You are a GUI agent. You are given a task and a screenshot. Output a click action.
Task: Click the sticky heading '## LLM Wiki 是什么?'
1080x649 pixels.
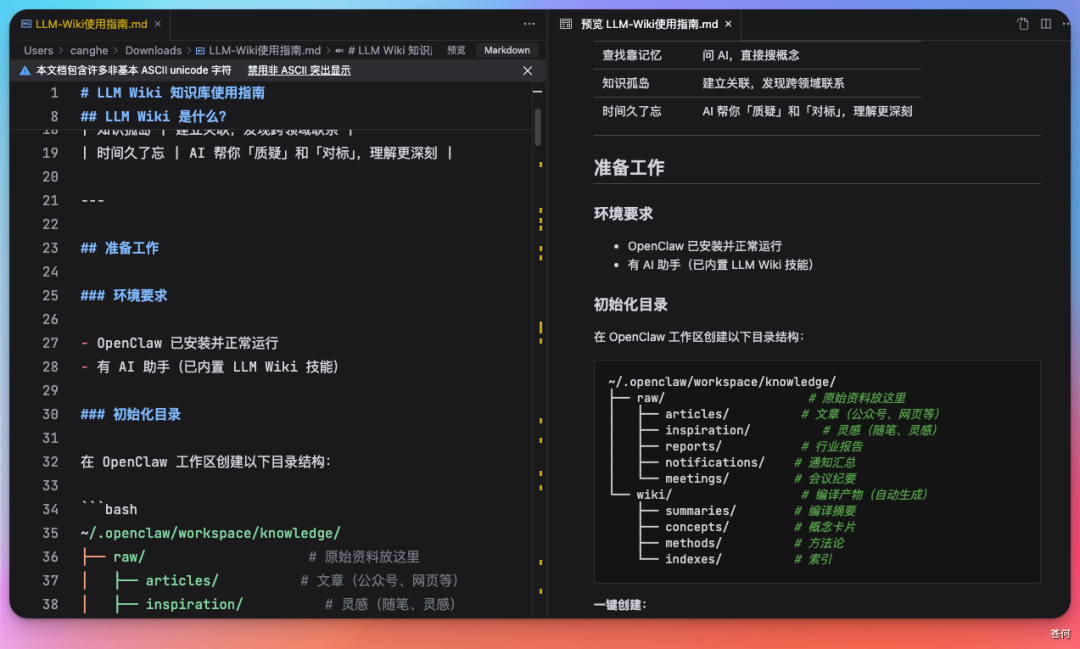pos(153,116)
